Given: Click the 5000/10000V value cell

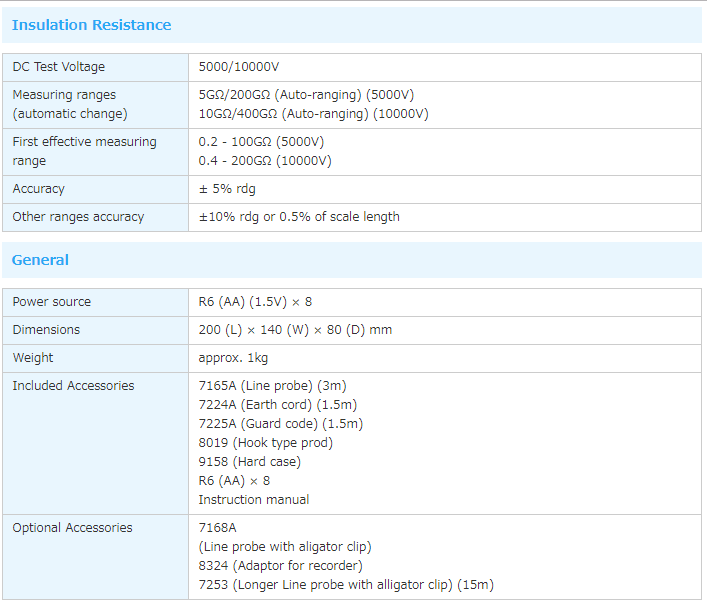Looking at the screenshot, I should point(239,67).
